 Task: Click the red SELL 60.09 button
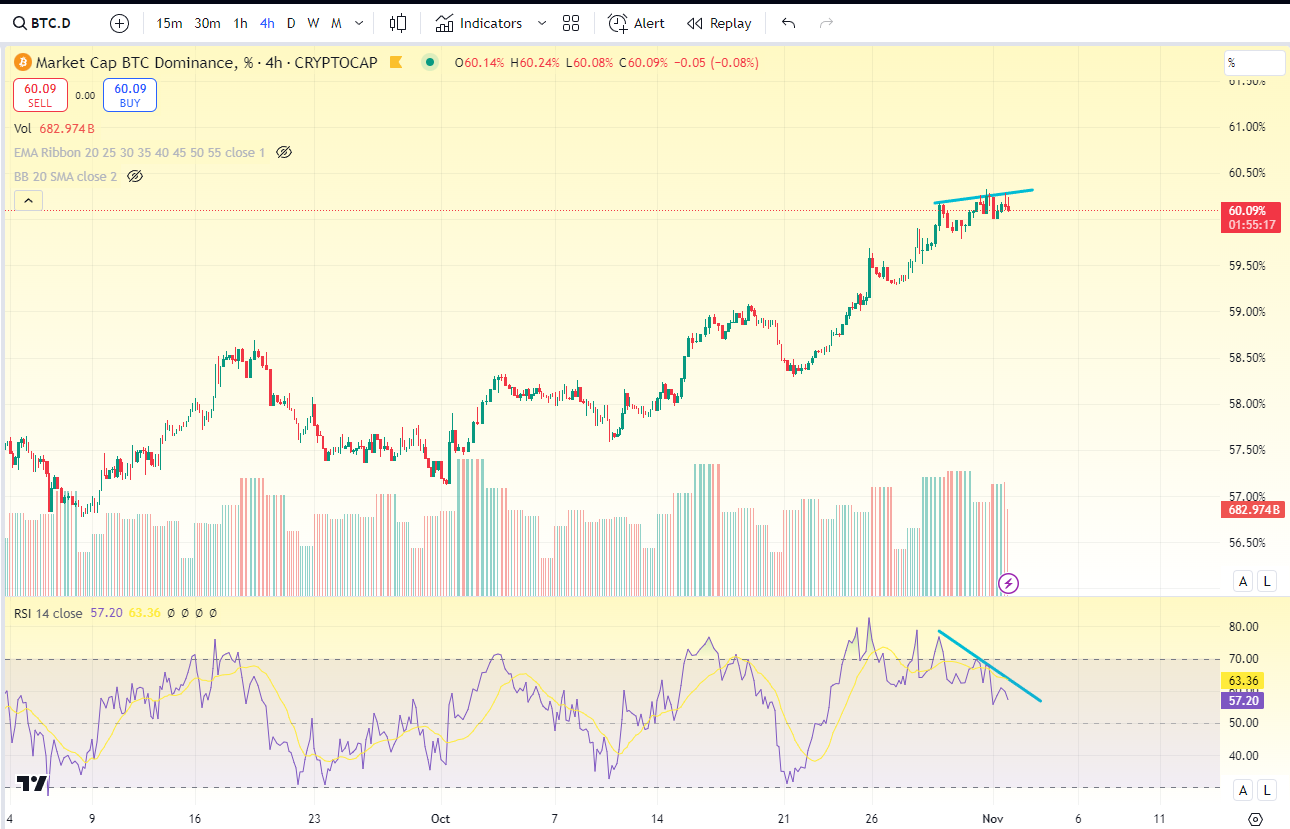point(40,95)
